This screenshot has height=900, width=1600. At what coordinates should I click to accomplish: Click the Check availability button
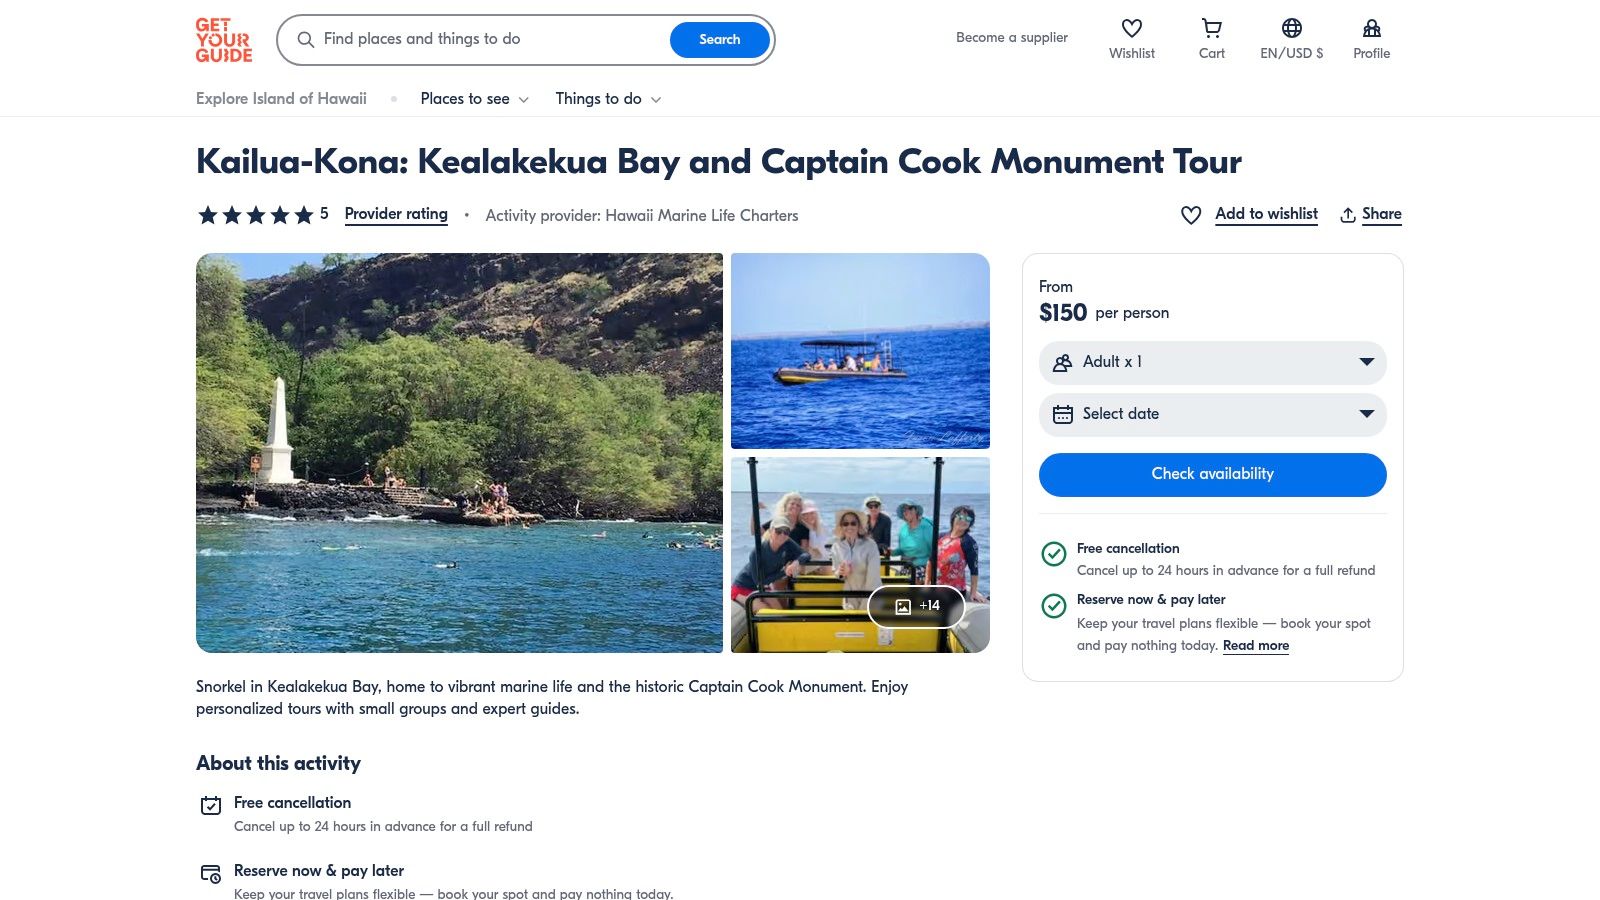(x=1211, y=474)
